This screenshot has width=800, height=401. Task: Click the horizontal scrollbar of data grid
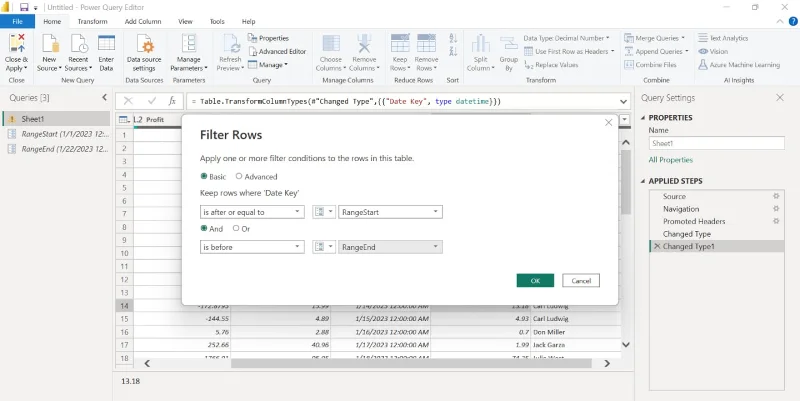(411, 364)
